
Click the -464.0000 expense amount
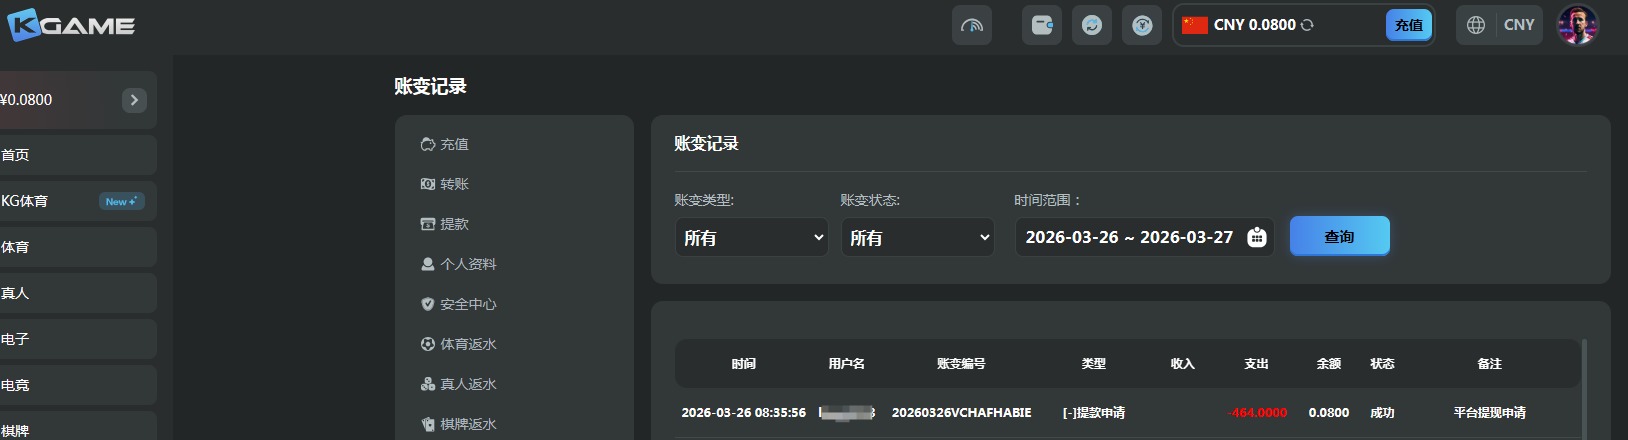coord(1257,412)
